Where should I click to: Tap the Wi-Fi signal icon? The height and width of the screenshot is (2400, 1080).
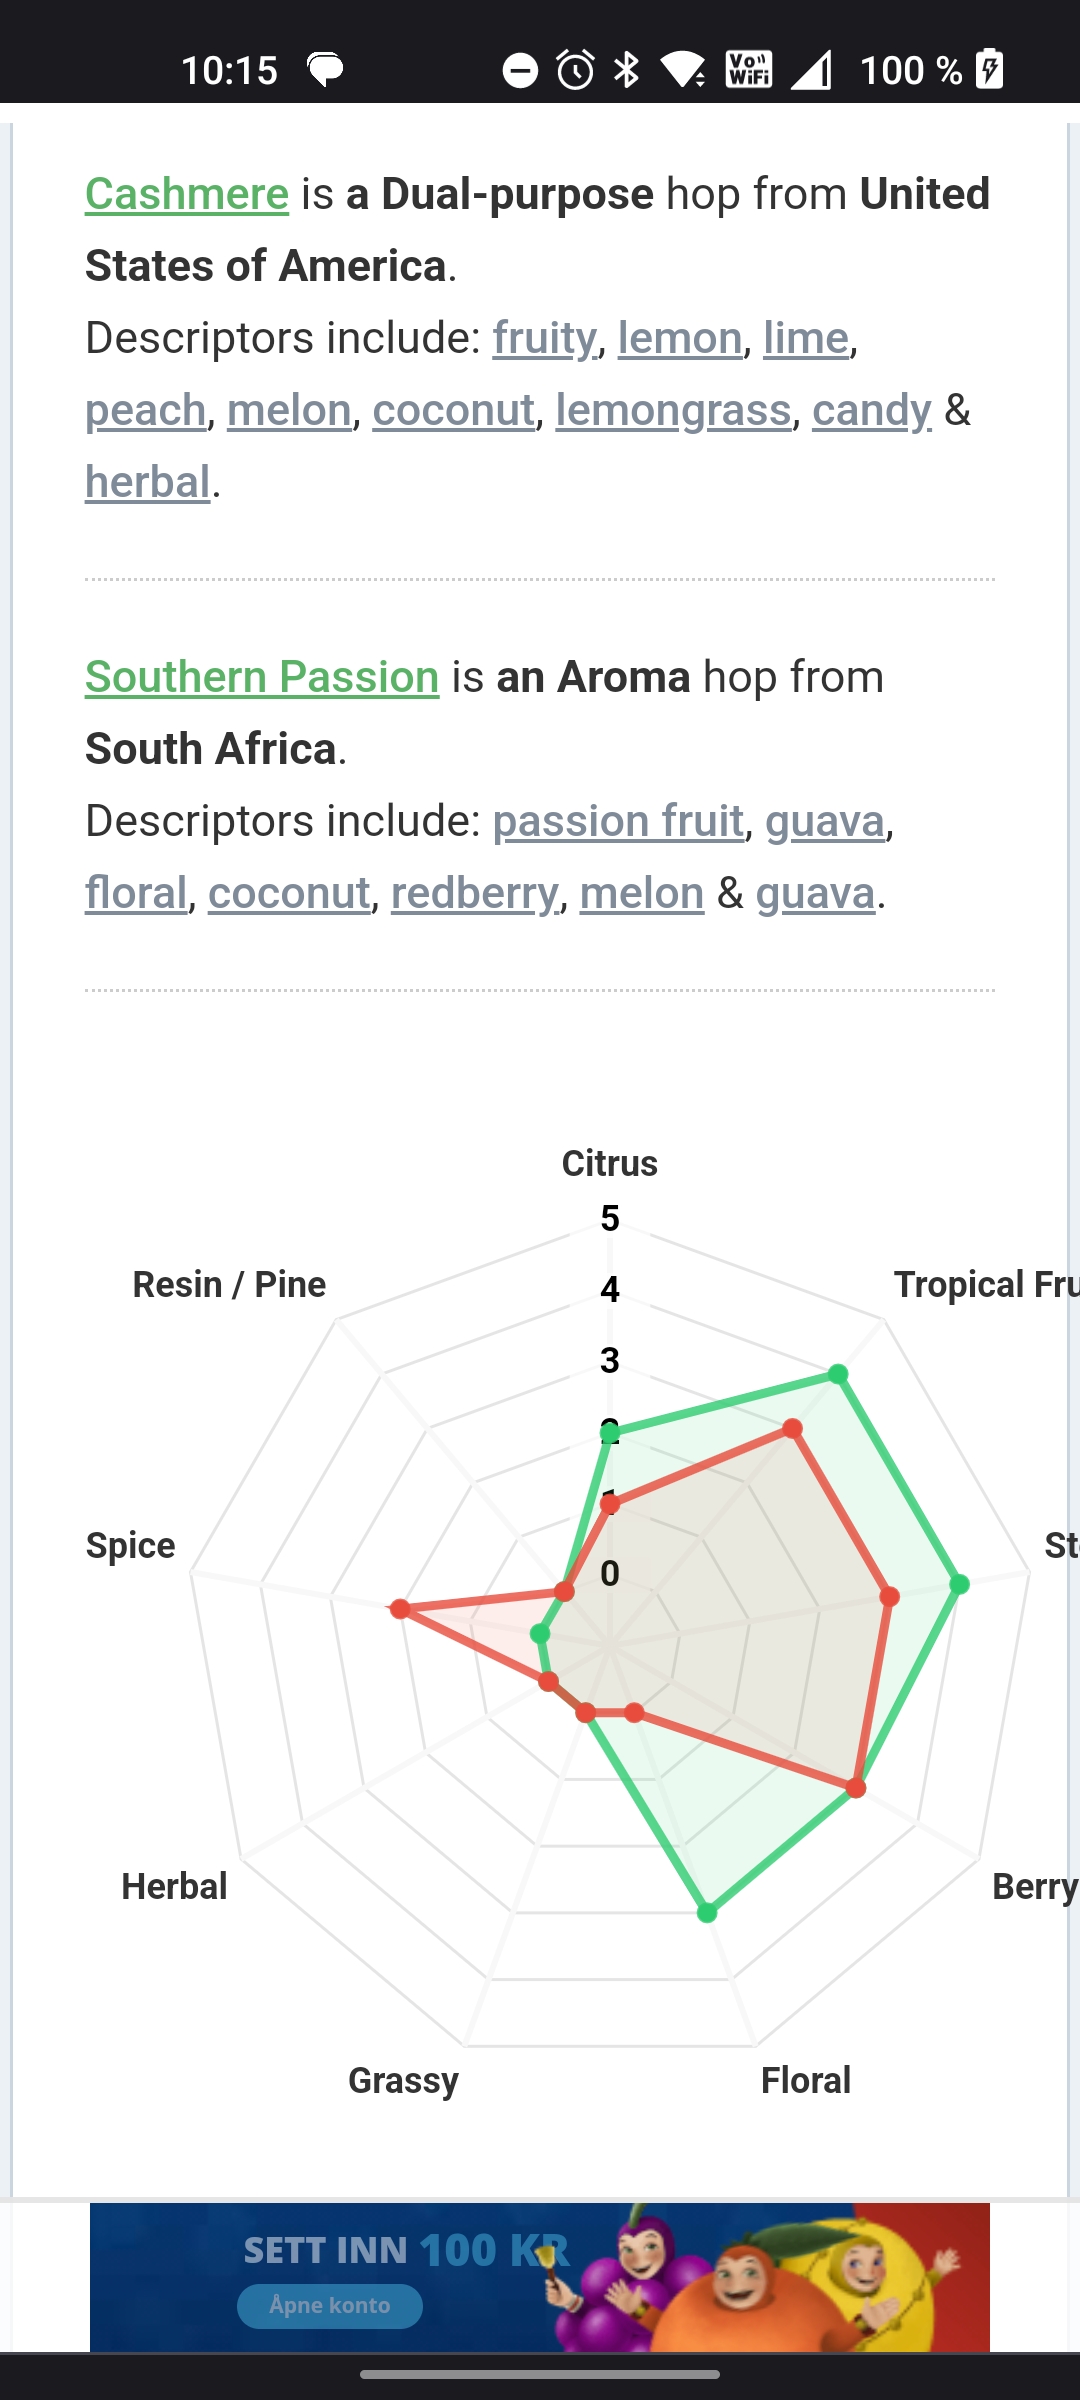[x=684, y=70]
